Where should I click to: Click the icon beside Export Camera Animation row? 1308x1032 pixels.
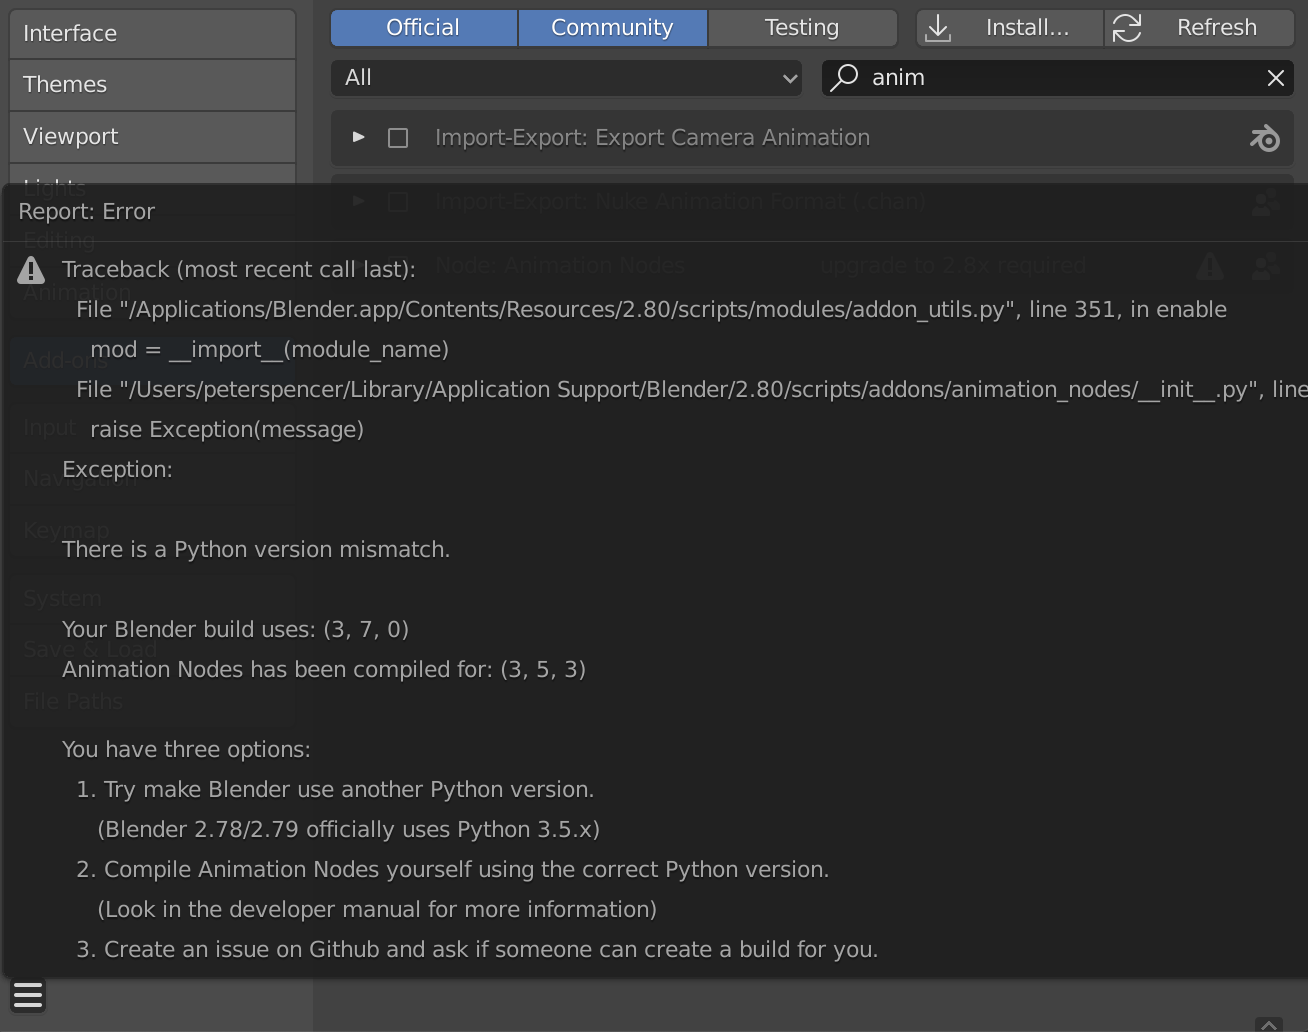(x=1263, y=138)
